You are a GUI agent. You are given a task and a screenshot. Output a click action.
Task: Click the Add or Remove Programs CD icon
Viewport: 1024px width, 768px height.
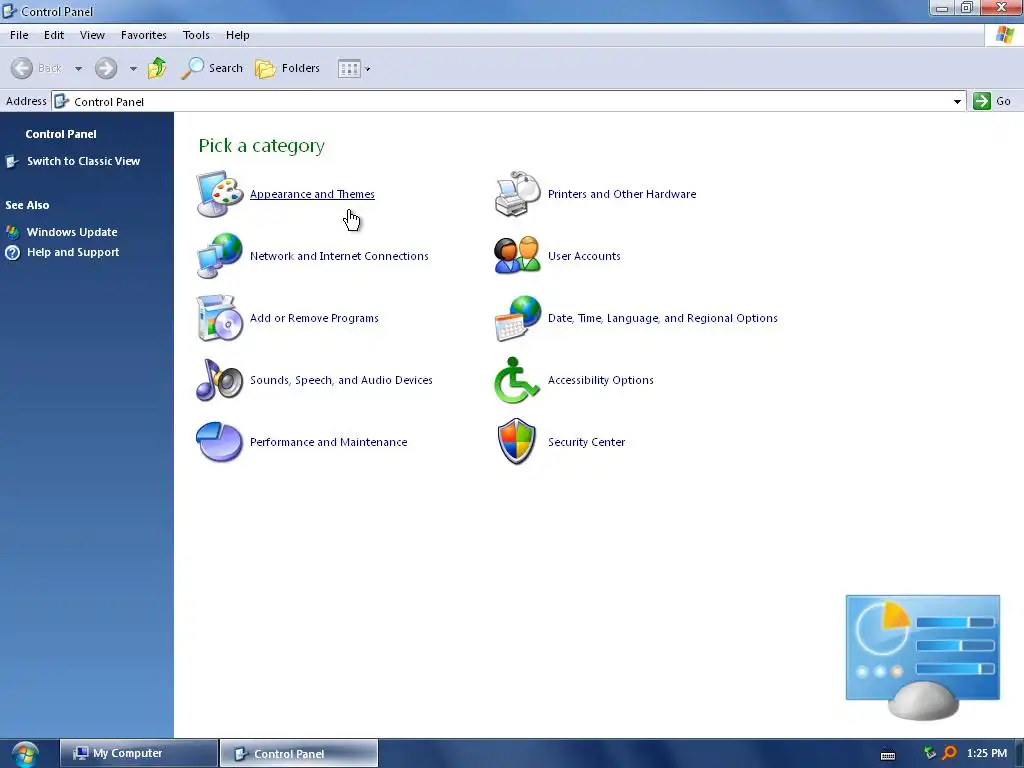[x=219, y=317]
